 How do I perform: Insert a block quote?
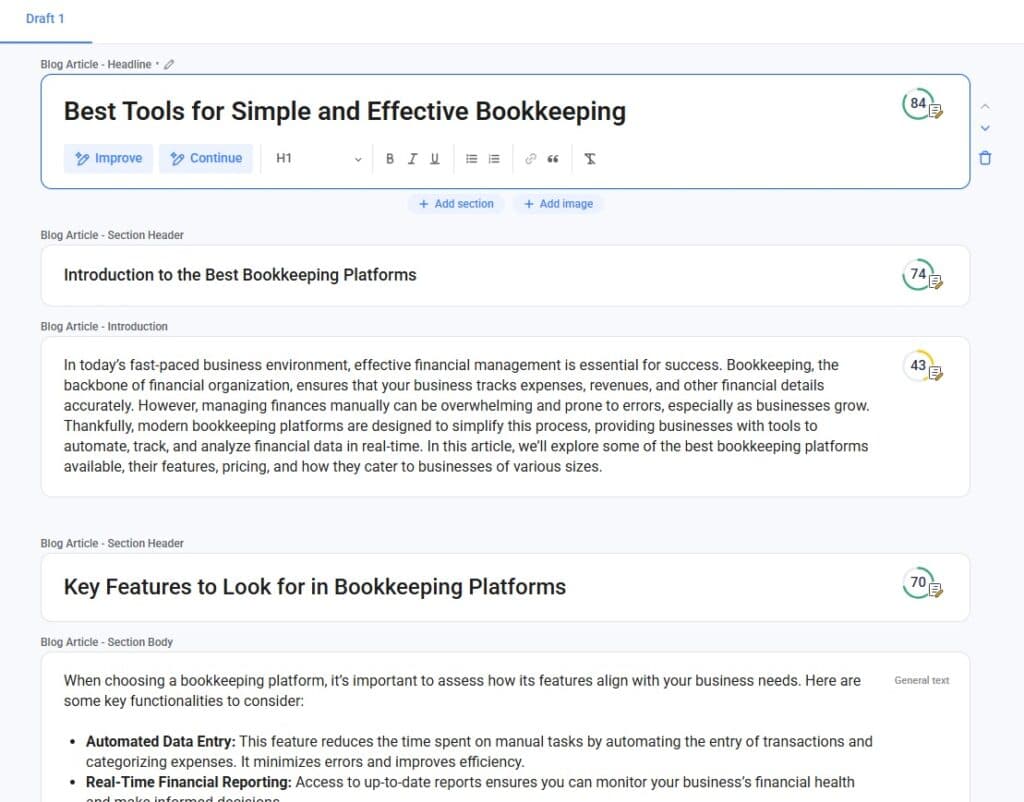click(553, 159)
